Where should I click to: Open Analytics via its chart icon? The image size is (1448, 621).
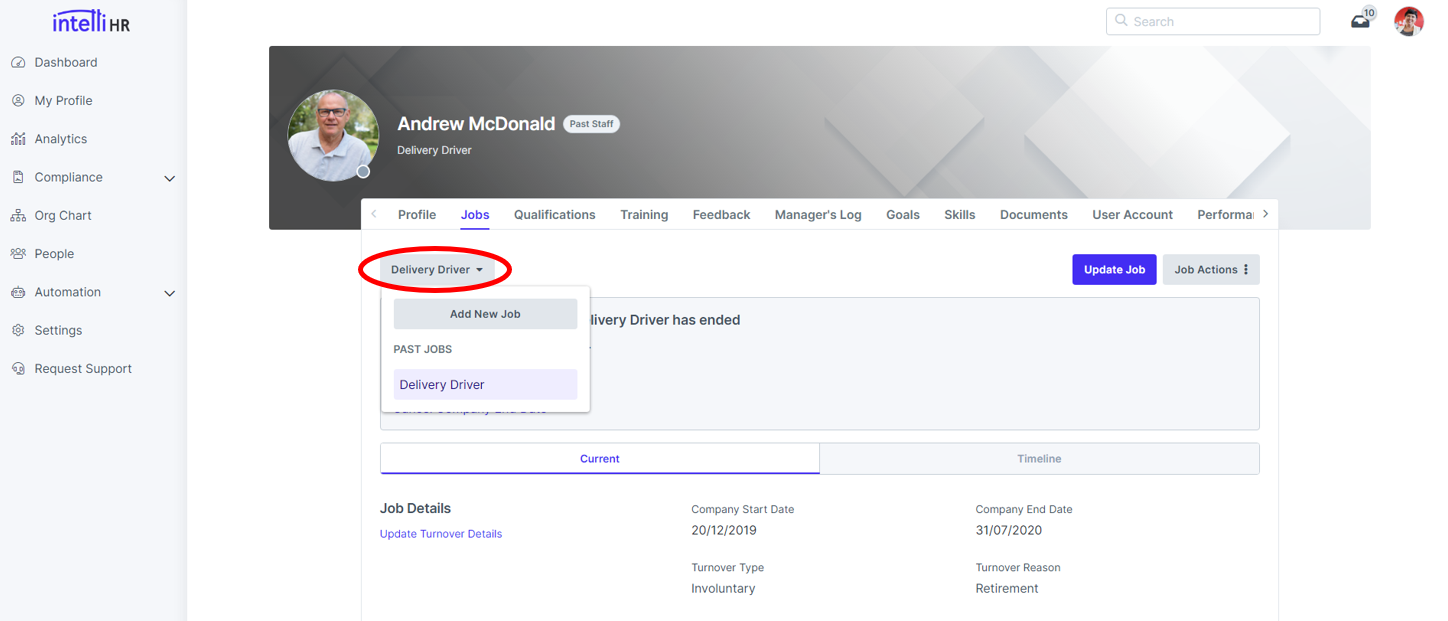coord(18,139)
